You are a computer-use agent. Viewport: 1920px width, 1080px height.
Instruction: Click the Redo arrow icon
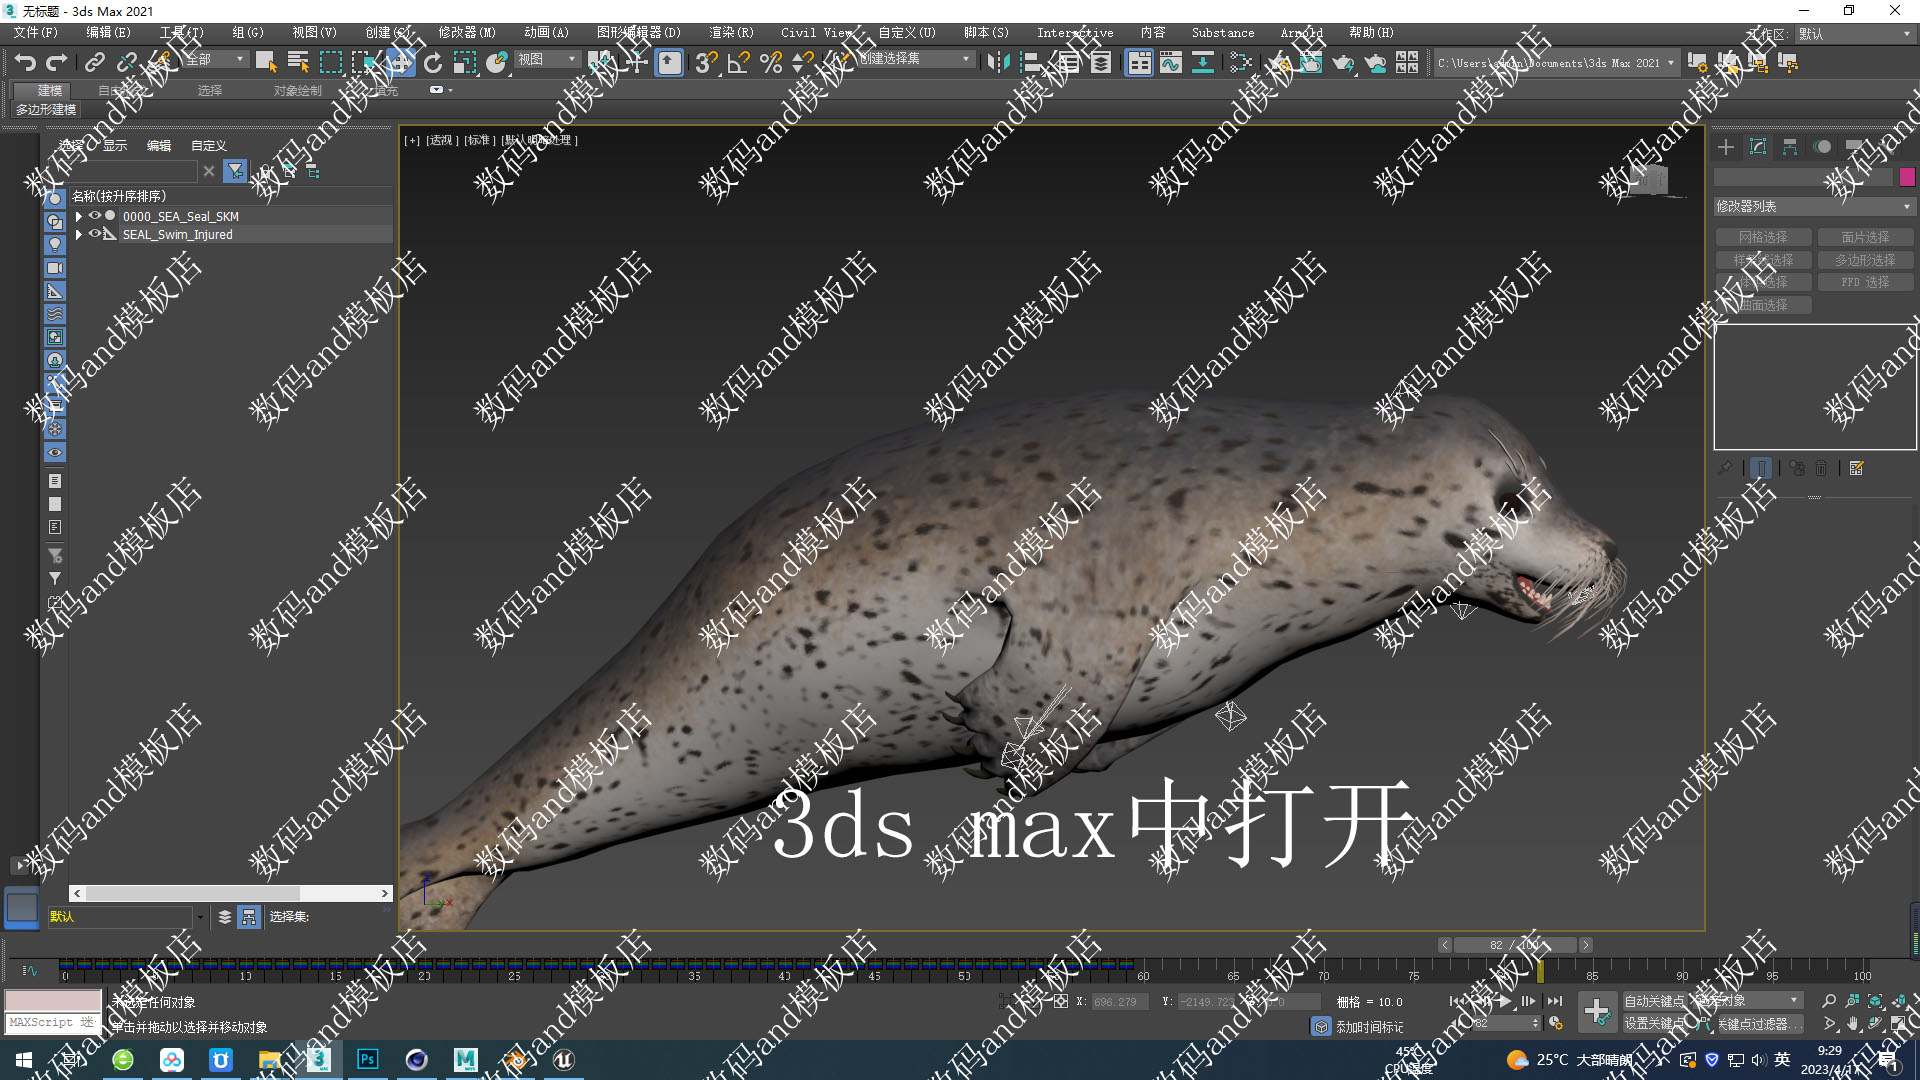[57, 63]
